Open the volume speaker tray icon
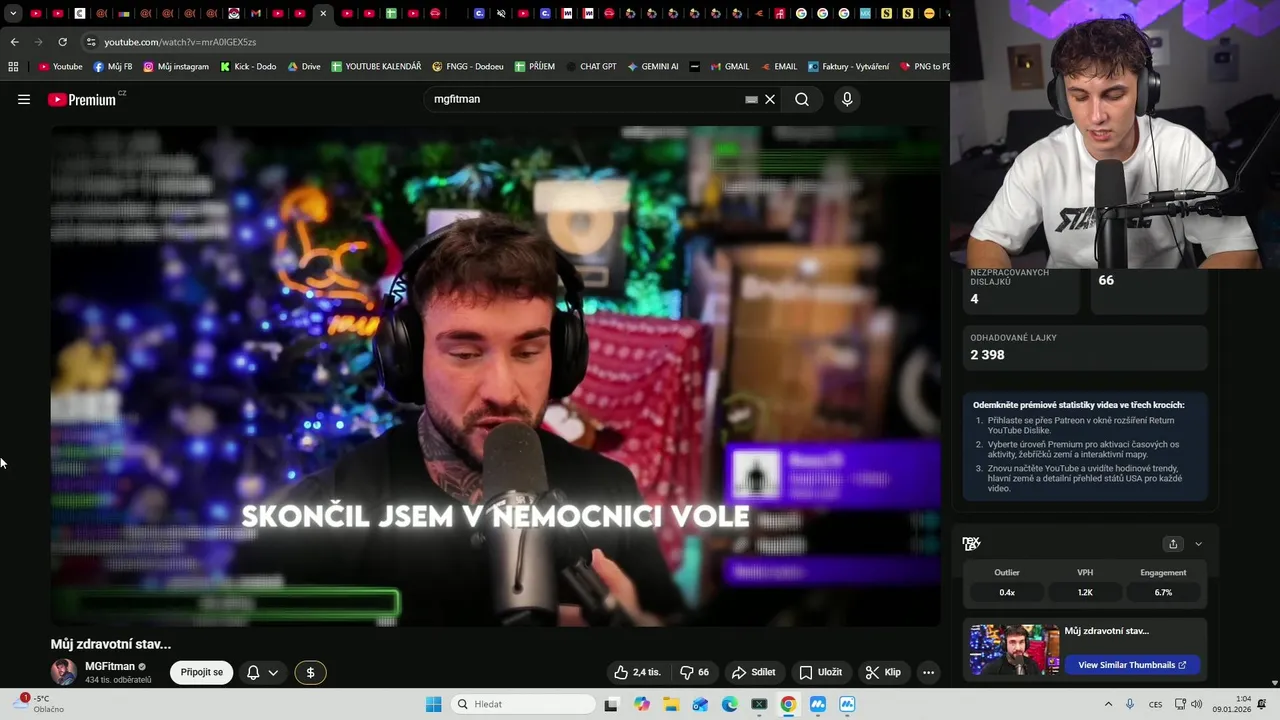 (1196, 704)
